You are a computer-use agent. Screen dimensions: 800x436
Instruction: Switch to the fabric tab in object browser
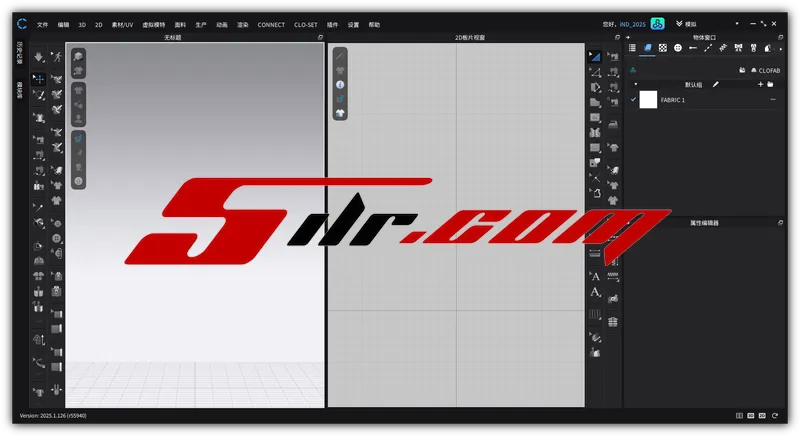[647, 48]
